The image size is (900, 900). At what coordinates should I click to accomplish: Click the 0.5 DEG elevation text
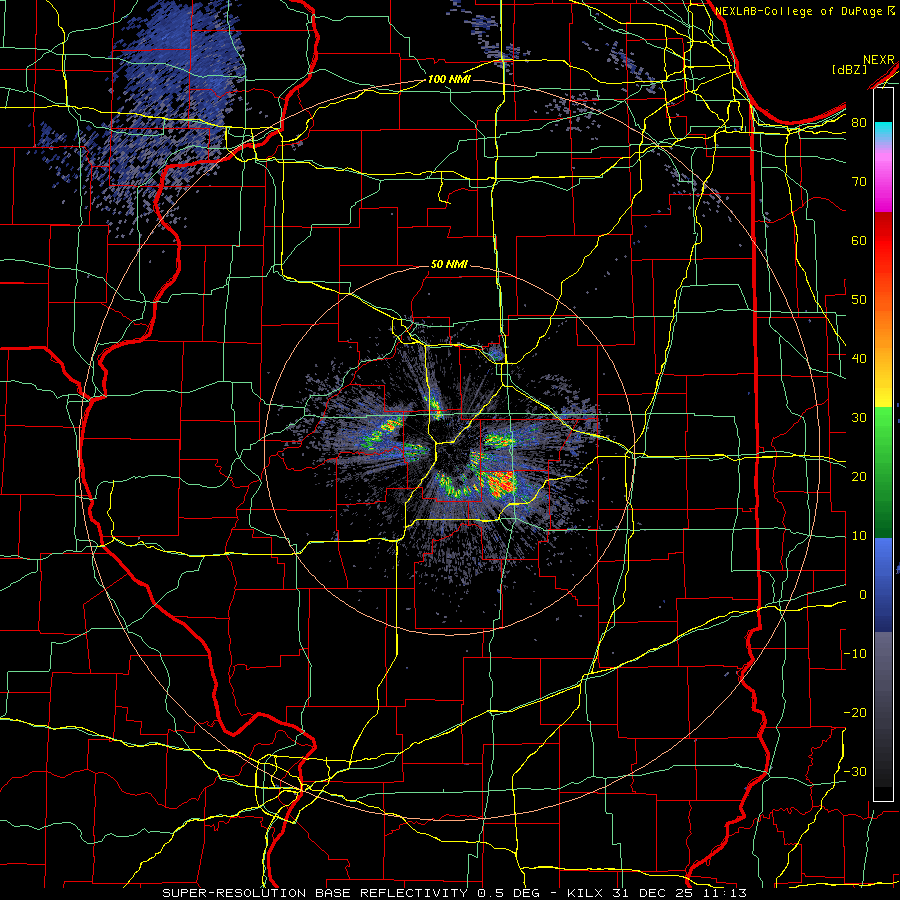(x=508, y=893)
